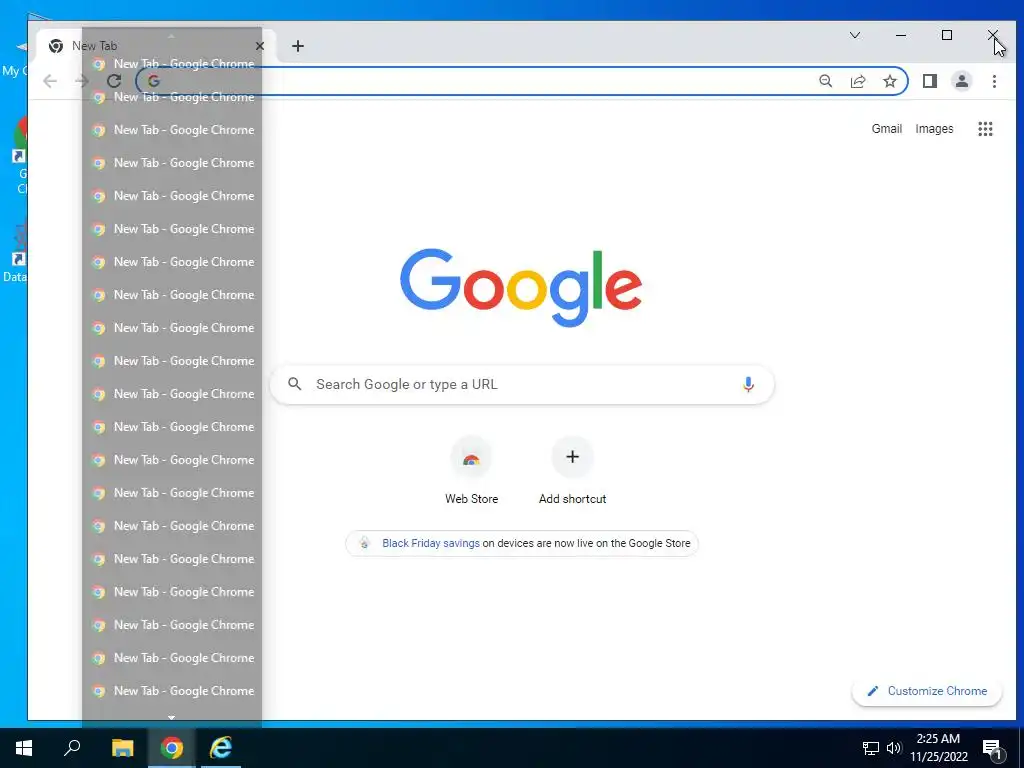Open the Google apps grid

pos(985,129)
